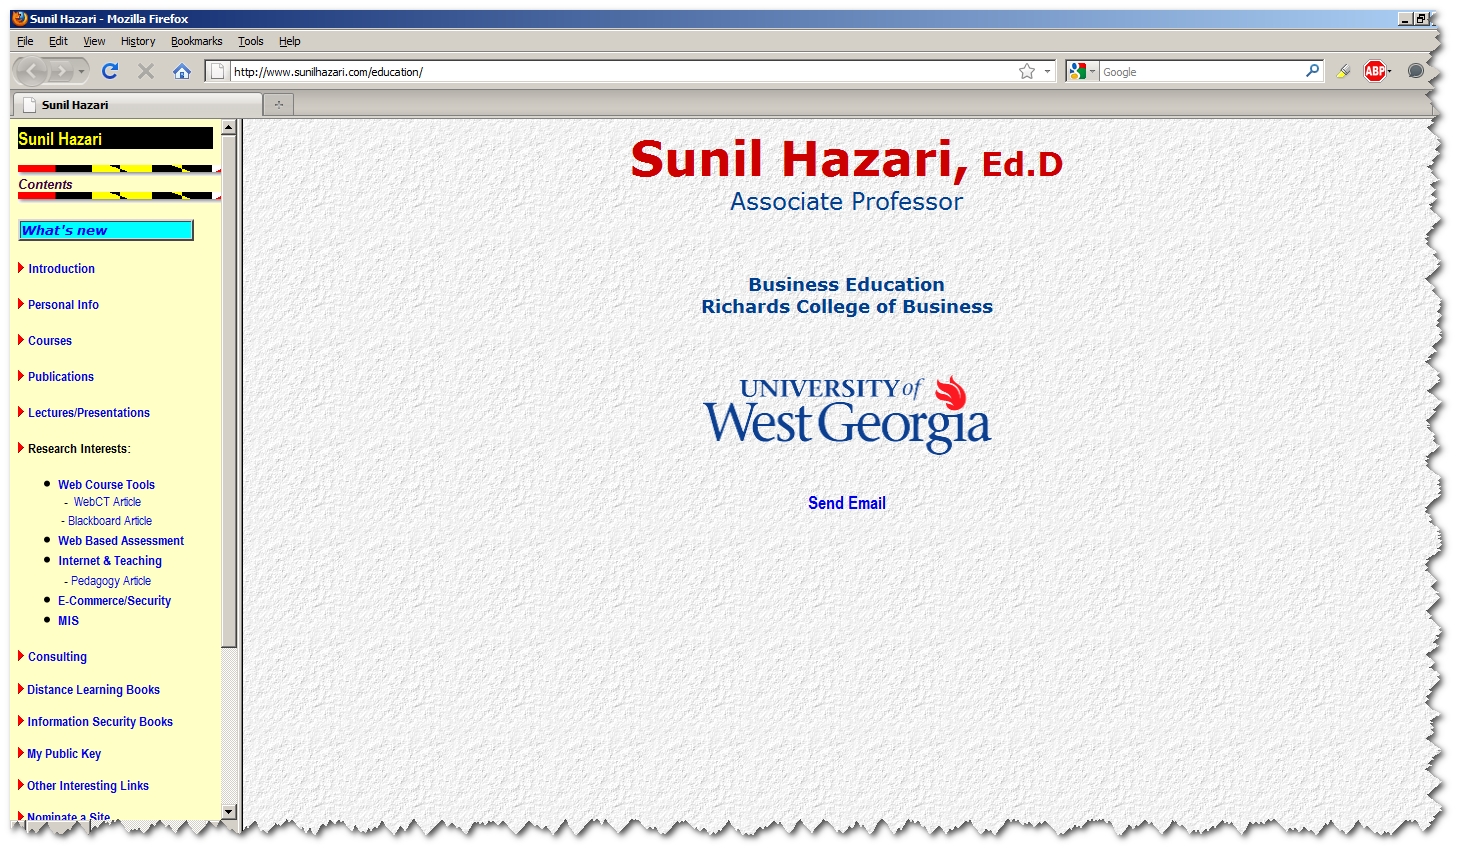Open the Introduction link
The height and width of the screenshot is (852, 1459).
(x=61, y=269)
